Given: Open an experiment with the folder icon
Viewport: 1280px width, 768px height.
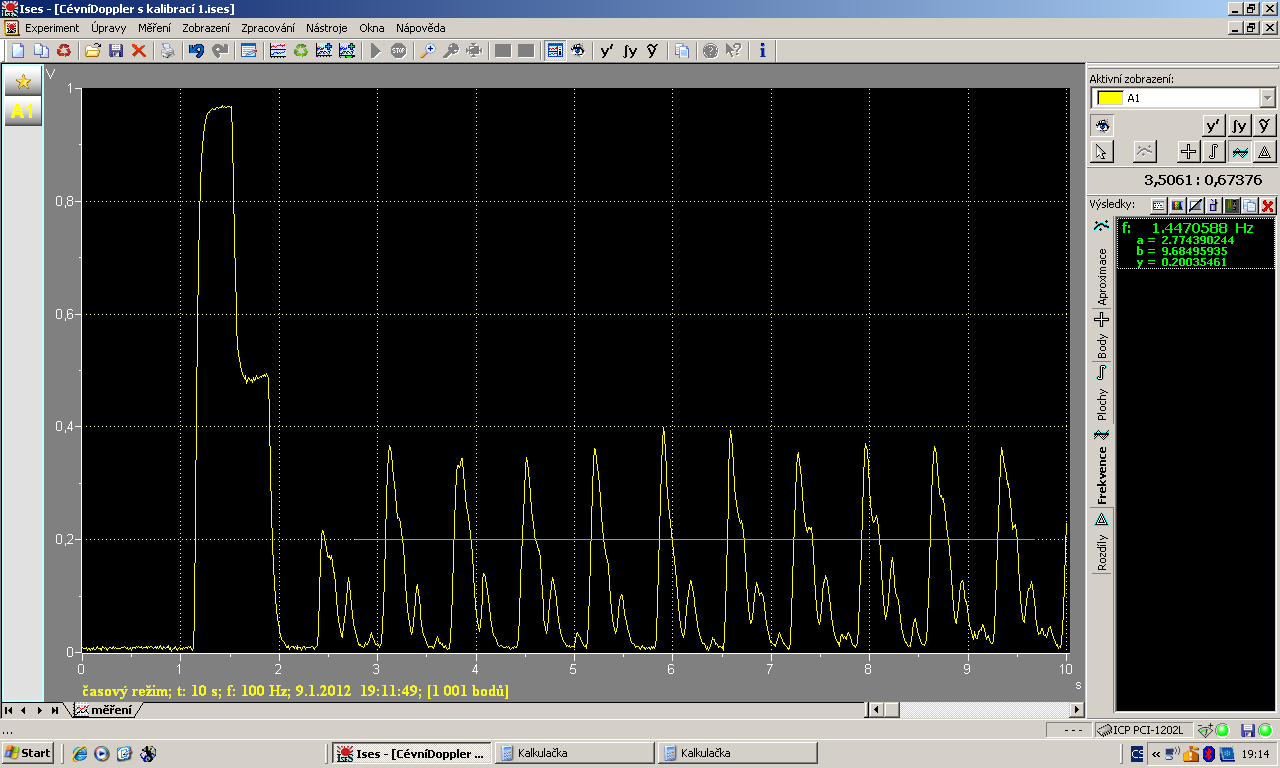Looking at the screenshot, I should [x=92, y=50].
